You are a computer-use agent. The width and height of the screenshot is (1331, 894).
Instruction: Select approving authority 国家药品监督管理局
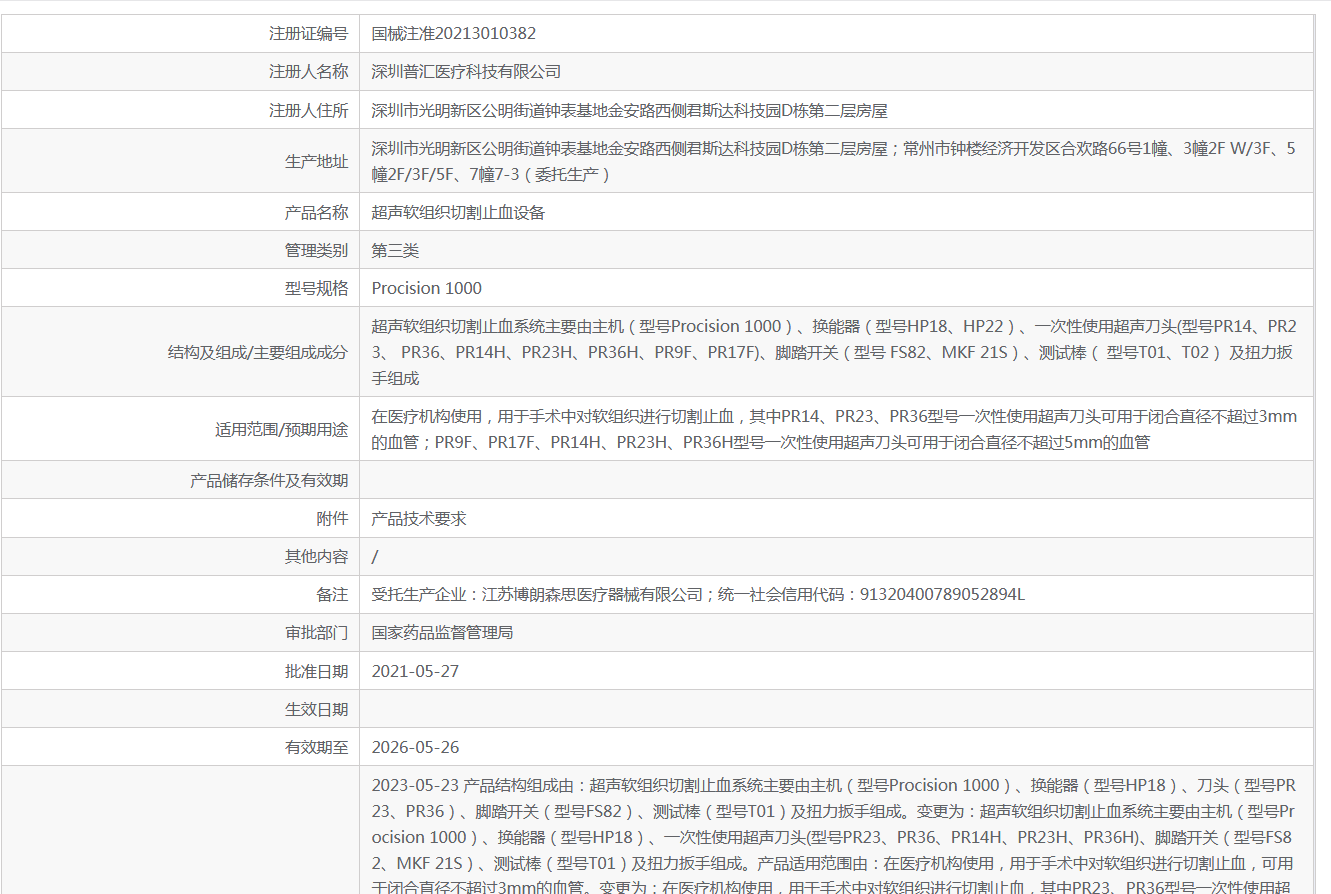(442, 632)
